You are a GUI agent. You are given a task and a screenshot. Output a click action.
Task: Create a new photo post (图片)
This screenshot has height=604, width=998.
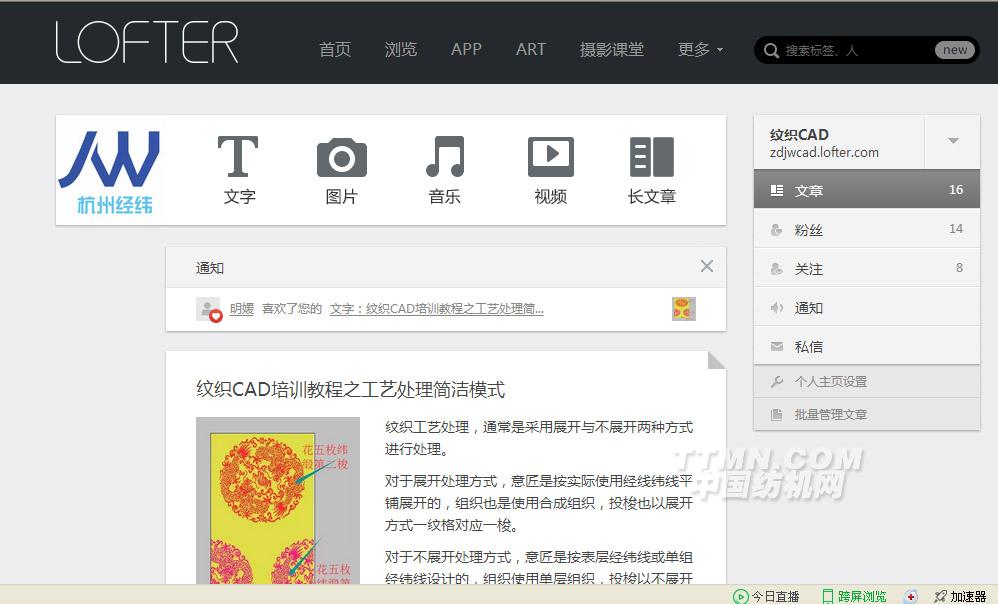coord(341,170)
